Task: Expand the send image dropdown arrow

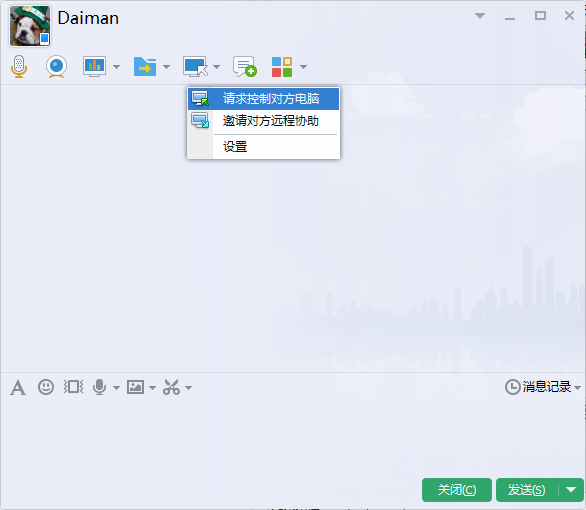Action: coord(152,388)
